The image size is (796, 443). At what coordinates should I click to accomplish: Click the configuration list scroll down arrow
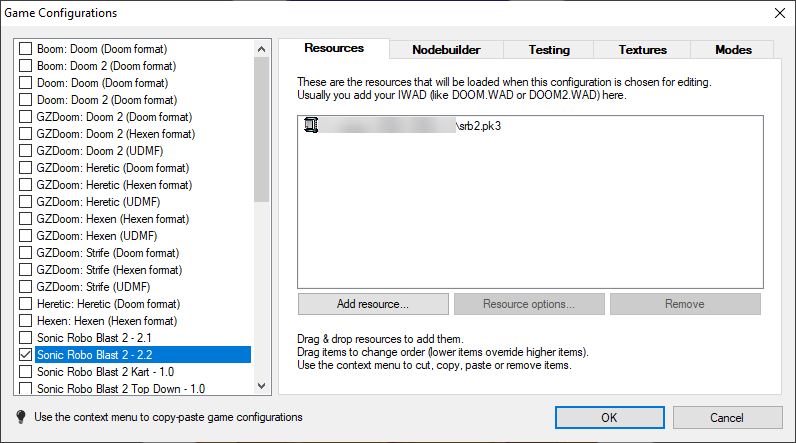tap(261, 386)
